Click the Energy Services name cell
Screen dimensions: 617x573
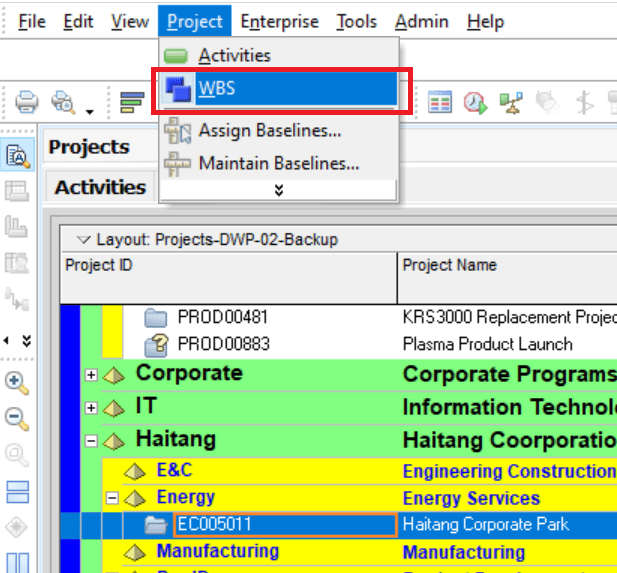coord(508,498)
